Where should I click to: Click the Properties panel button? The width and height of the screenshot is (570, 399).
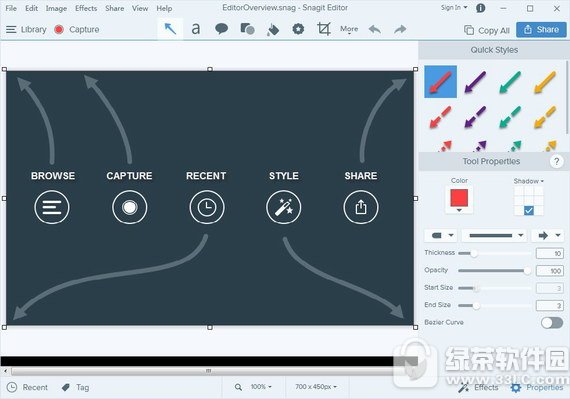pos(537,388)
